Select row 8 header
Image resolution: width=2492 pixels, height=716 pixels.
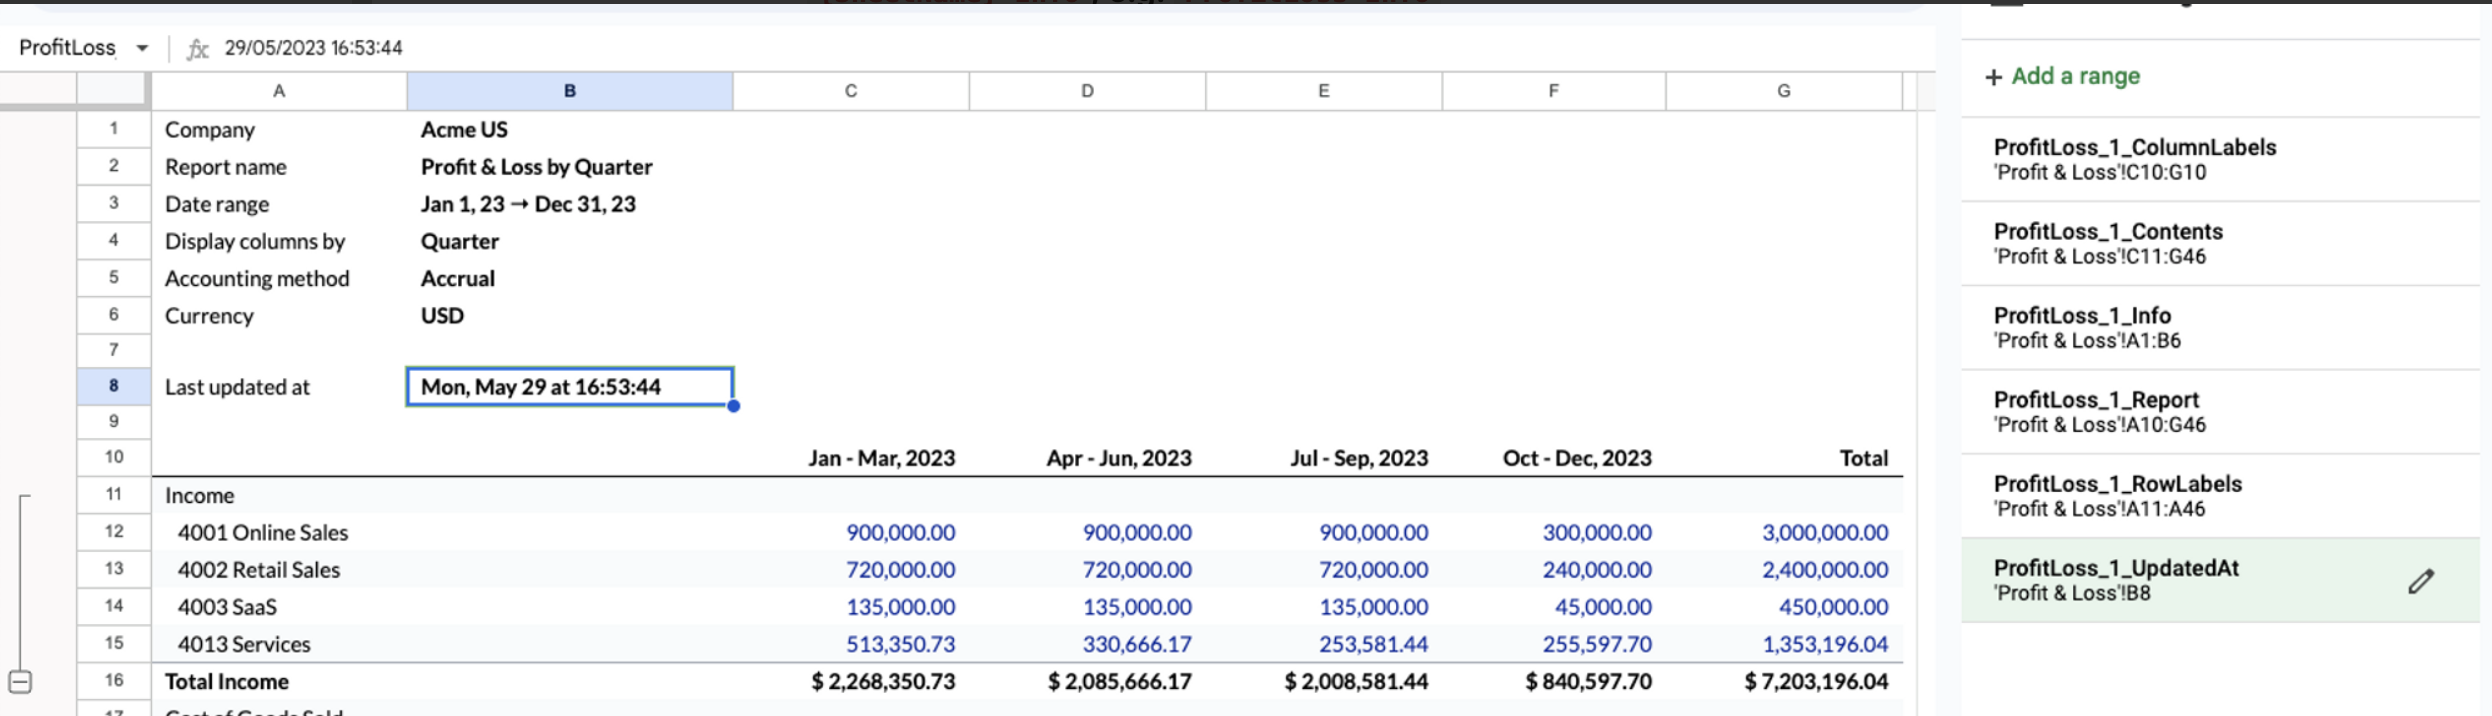tap(114, 386)
